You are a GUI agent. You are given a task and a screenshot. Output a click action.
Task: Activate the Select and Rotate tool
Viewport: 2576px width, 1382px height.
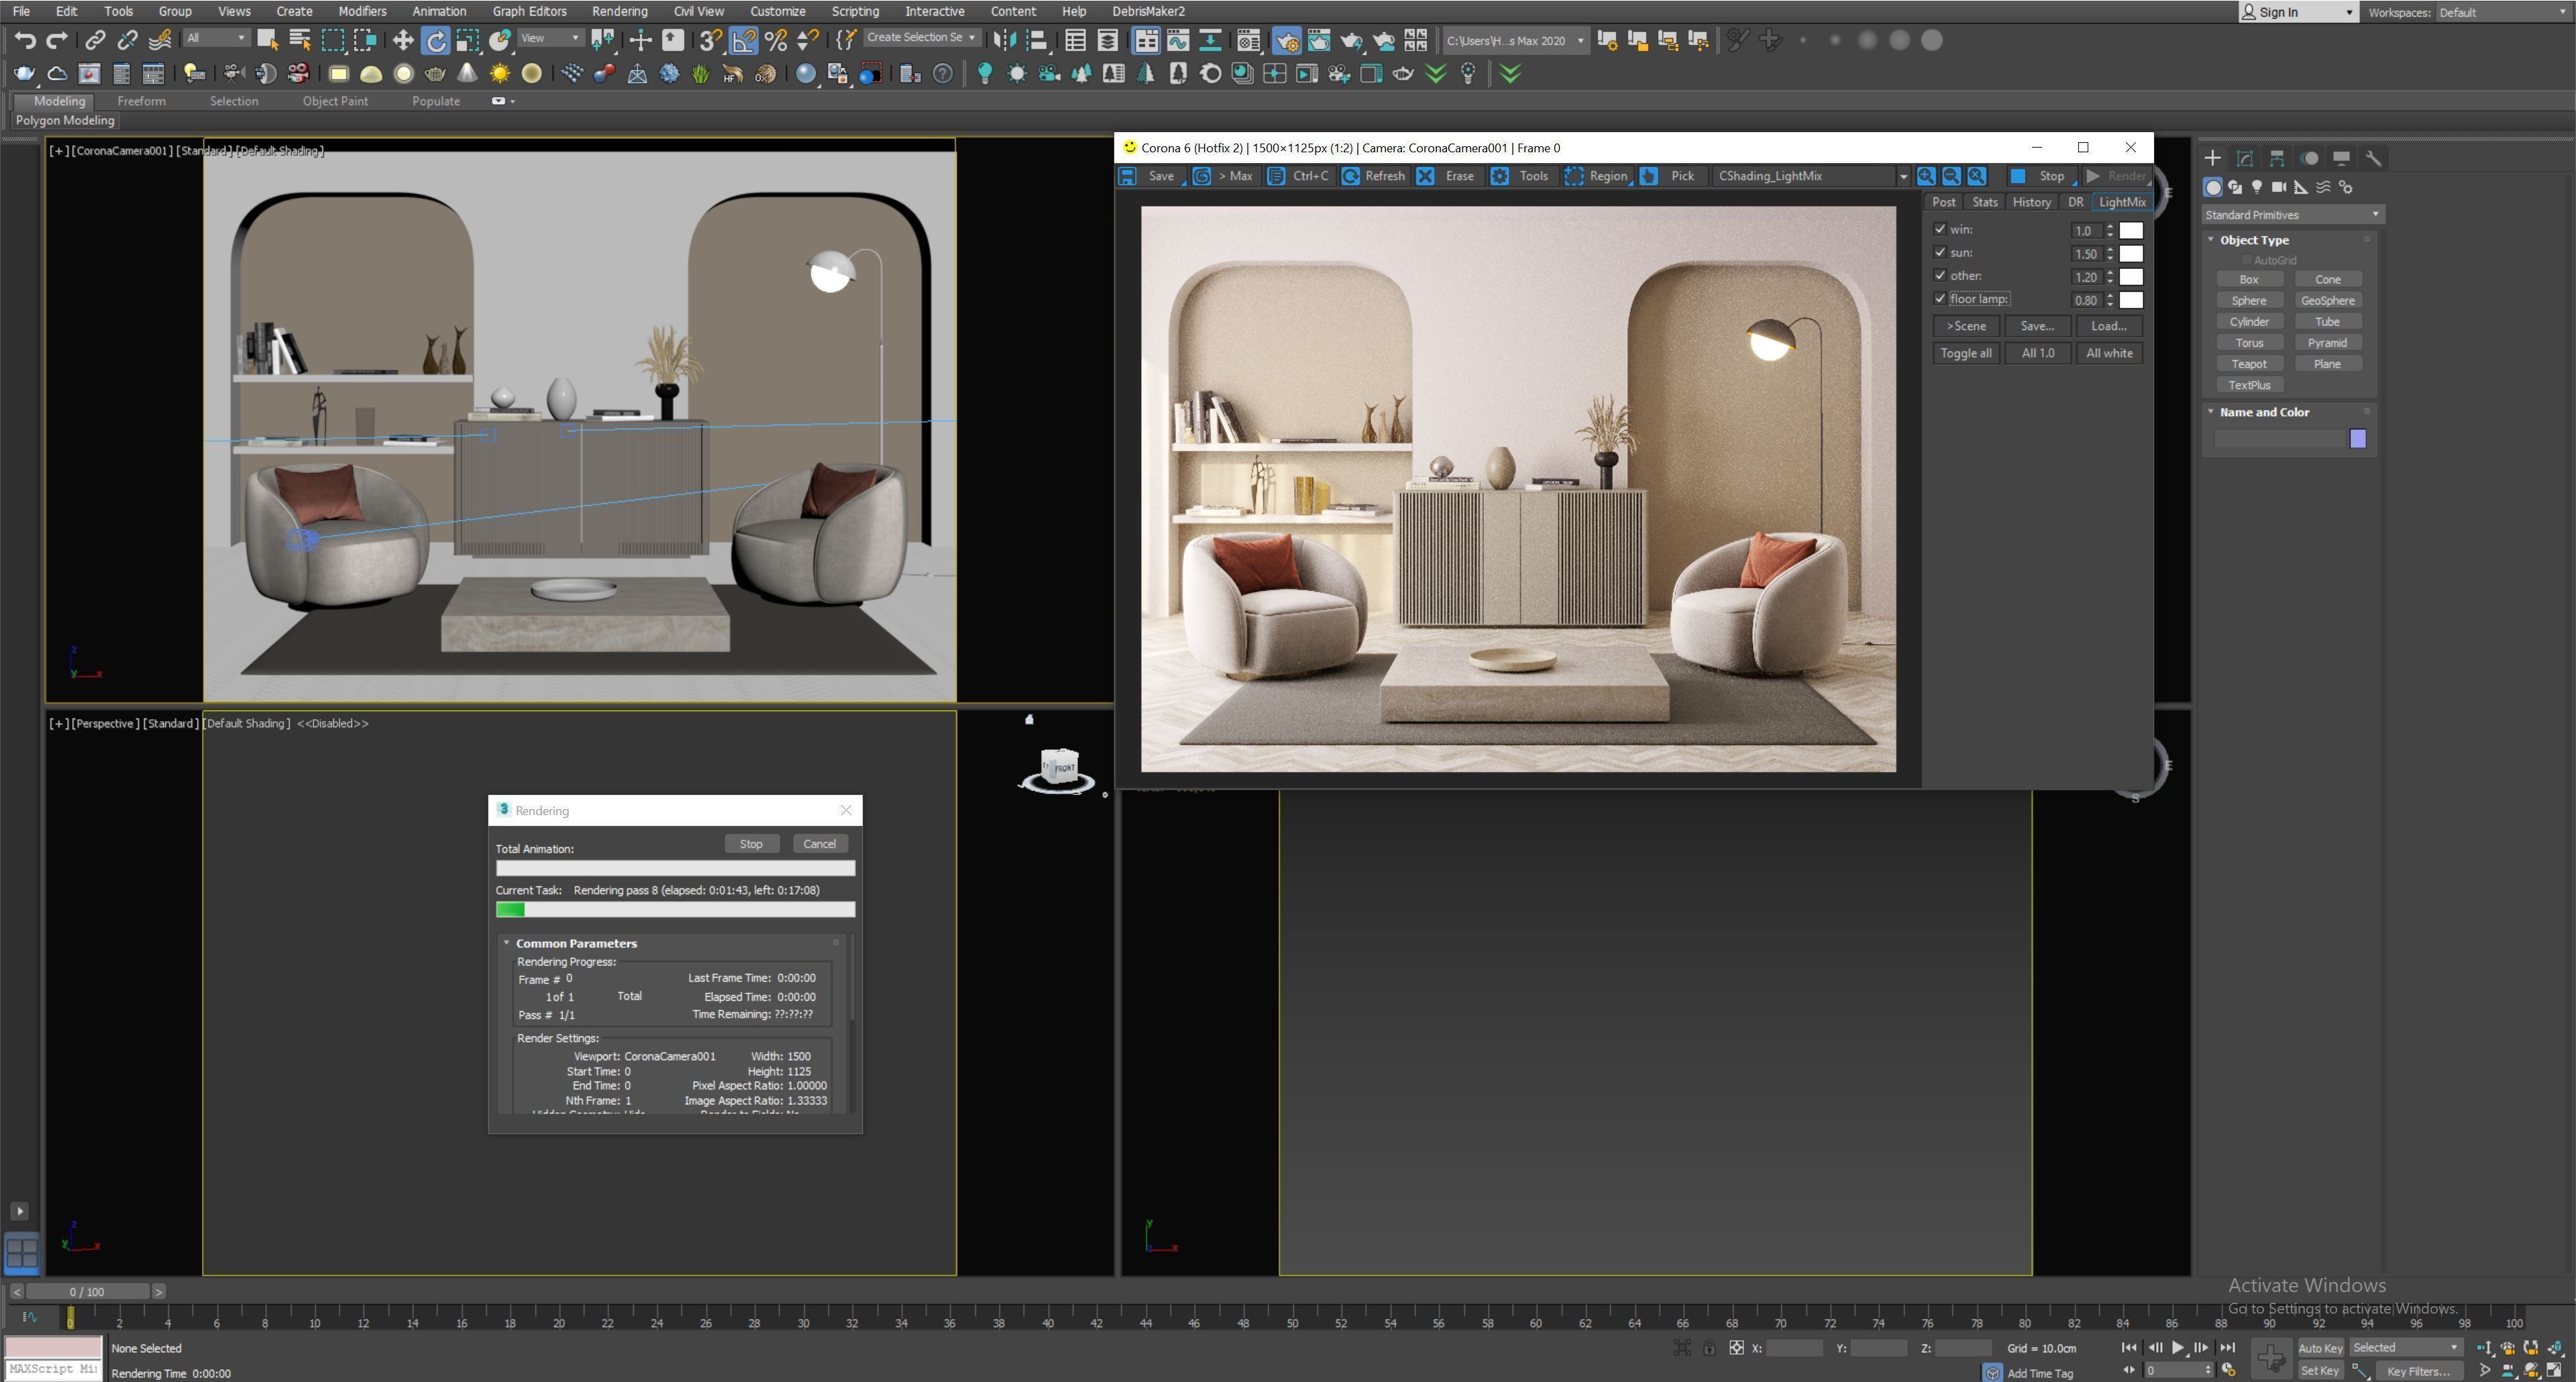[436, 40]
